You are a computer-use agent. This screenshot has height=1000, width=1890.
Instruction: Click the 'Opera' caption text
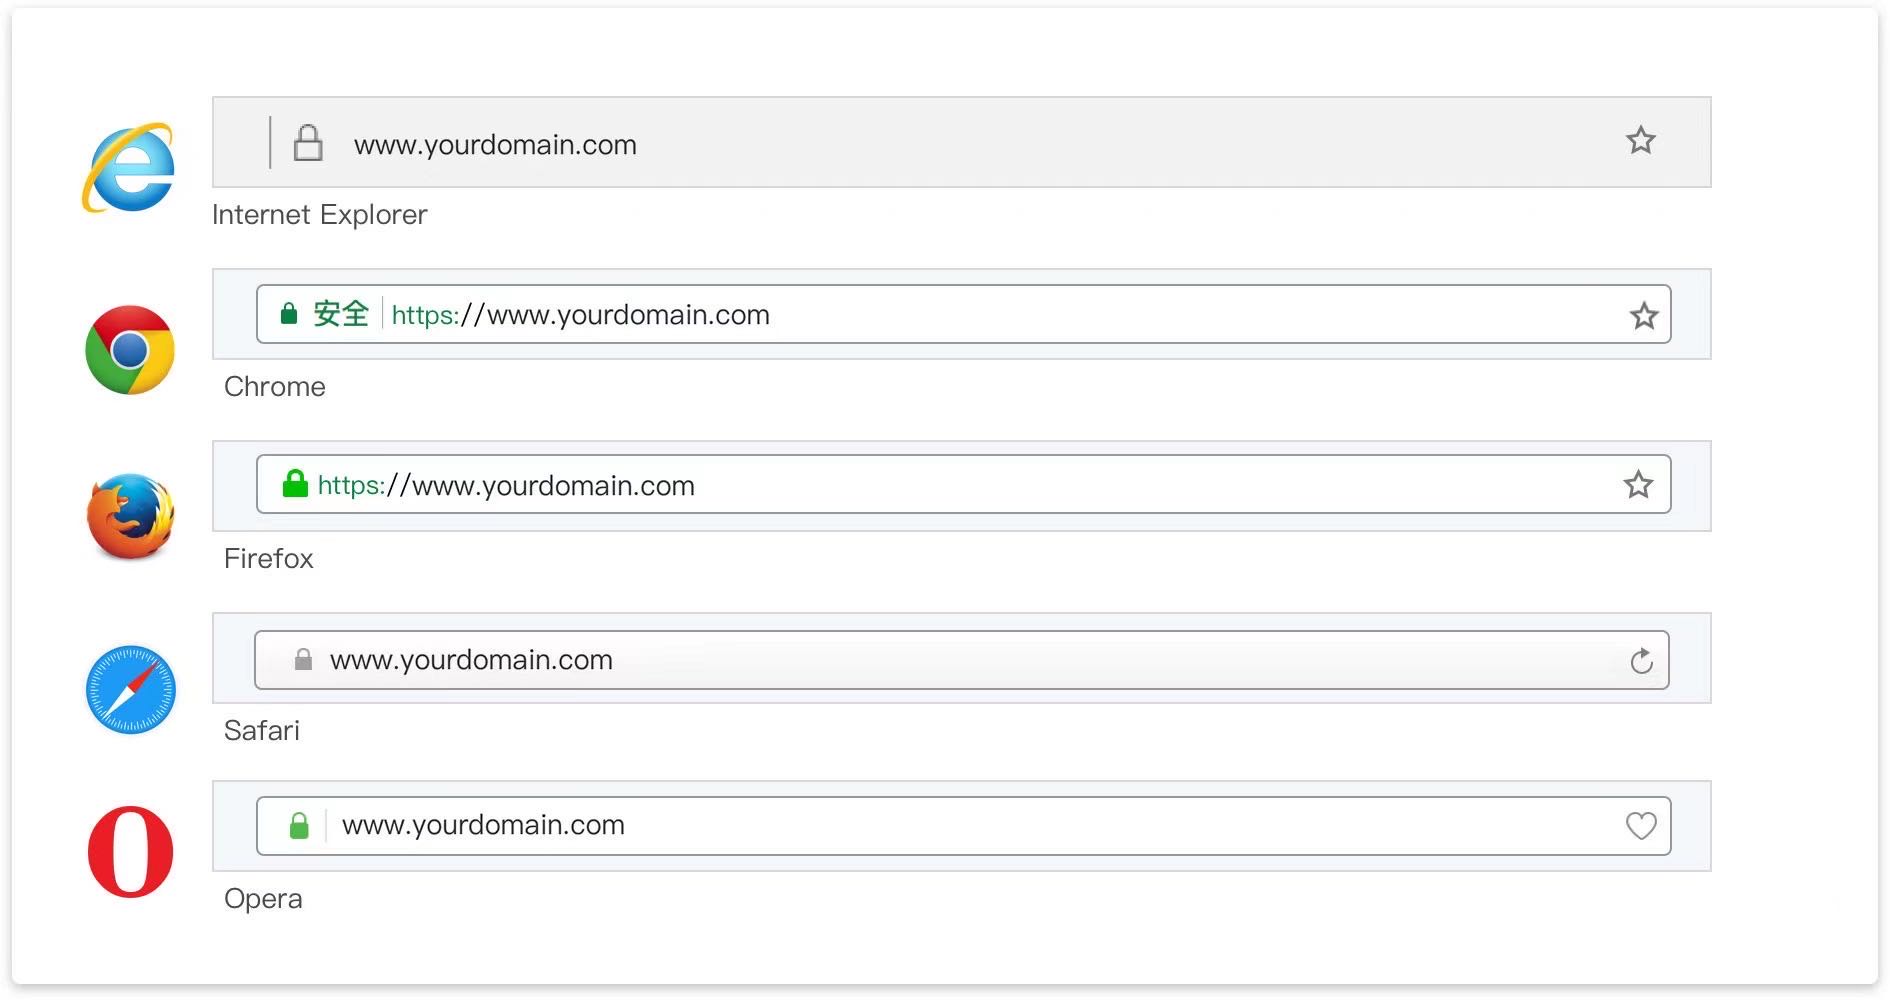click(x=263, y=899)
